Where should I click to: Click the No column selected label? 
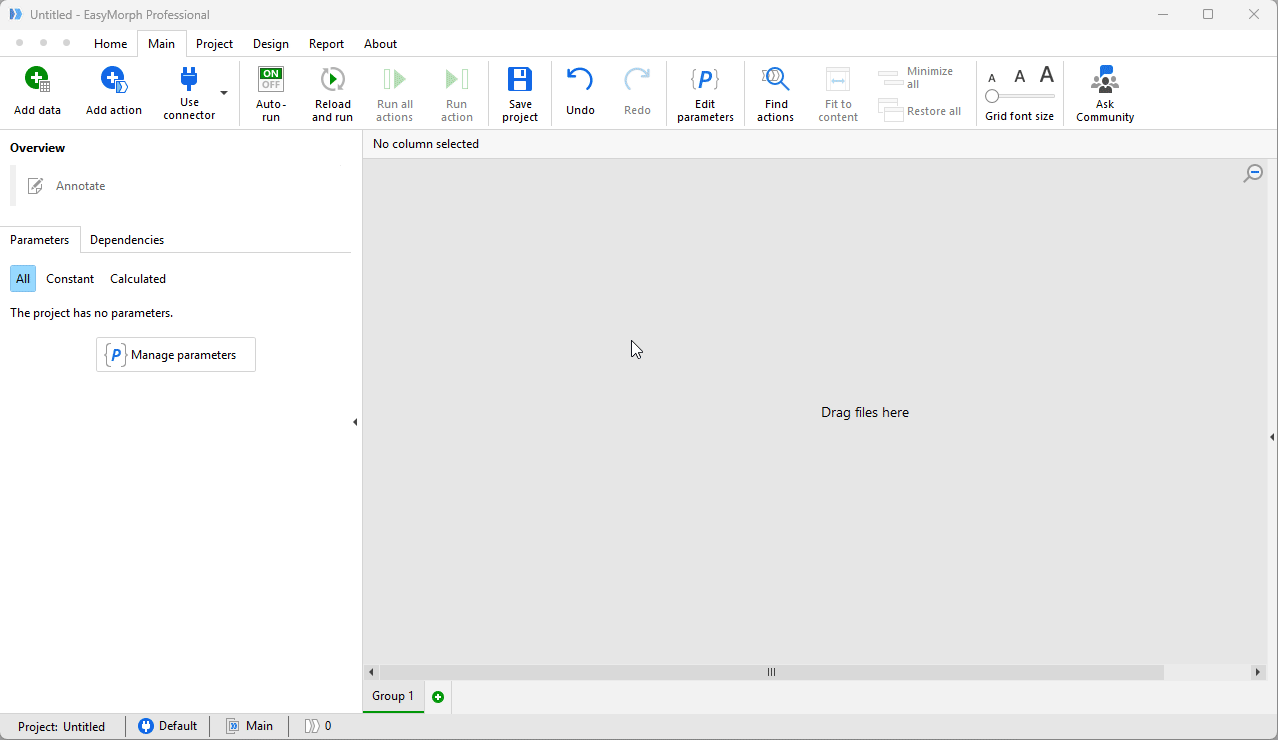coord(426,144)
